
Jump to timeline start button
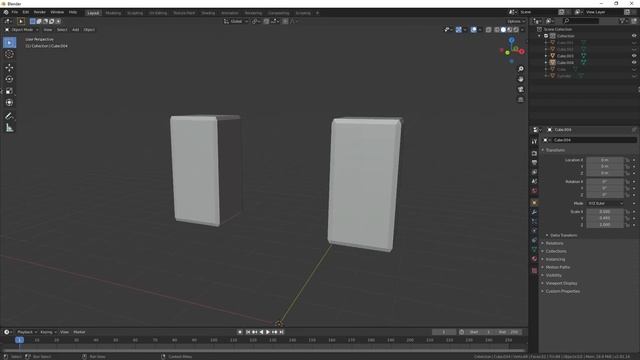coord(248,332)
